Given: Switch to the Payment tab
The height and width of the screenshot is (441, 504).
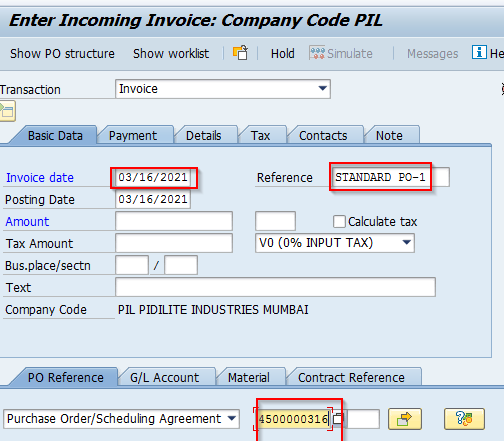Looking at the screenshot, I should pos(133,136).
